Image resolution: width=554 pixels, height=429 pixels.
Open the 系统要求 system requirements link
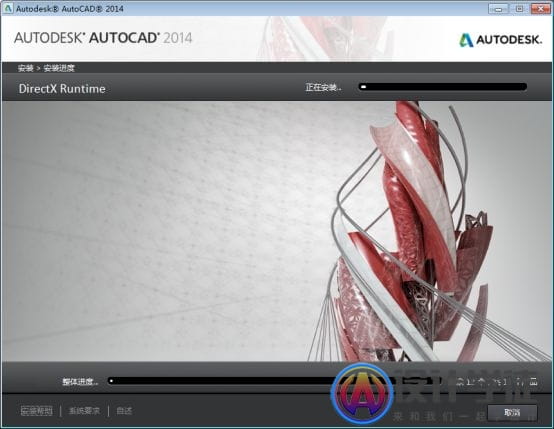tap(84, 411)
